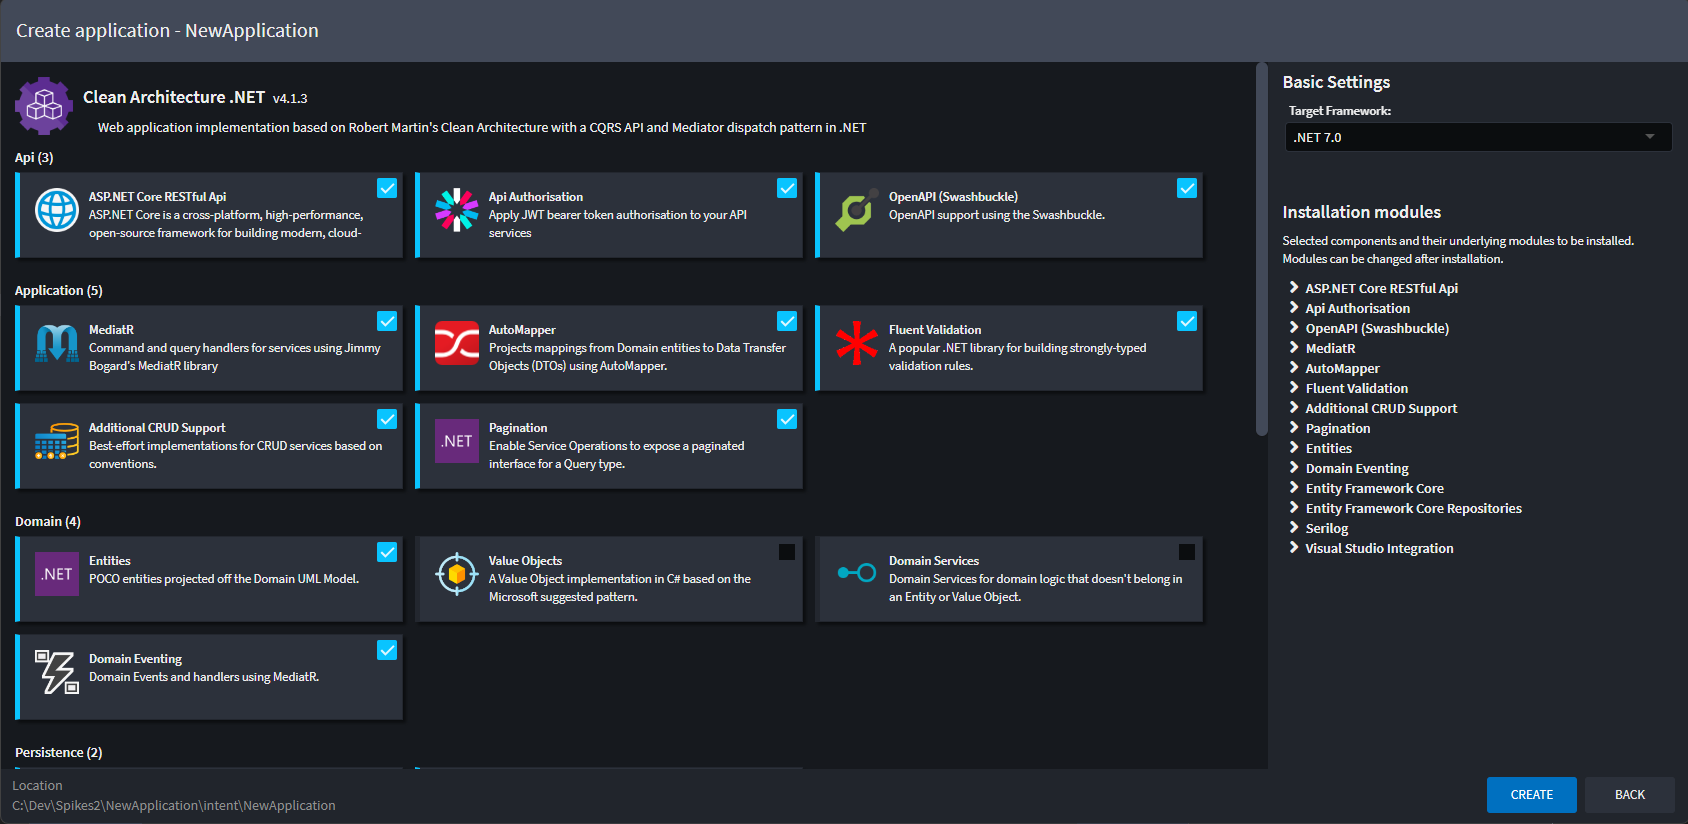Click the Domain Eventing lightning icon

pos(57,672)
